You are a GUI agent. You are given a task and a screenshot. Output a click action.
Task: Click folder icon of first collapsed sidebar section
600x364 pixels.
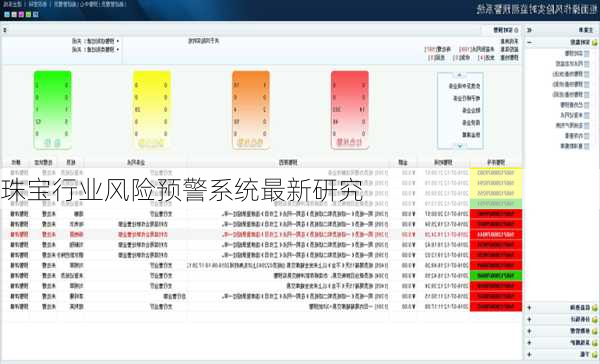pyautogui.click(x=594, y=308)
